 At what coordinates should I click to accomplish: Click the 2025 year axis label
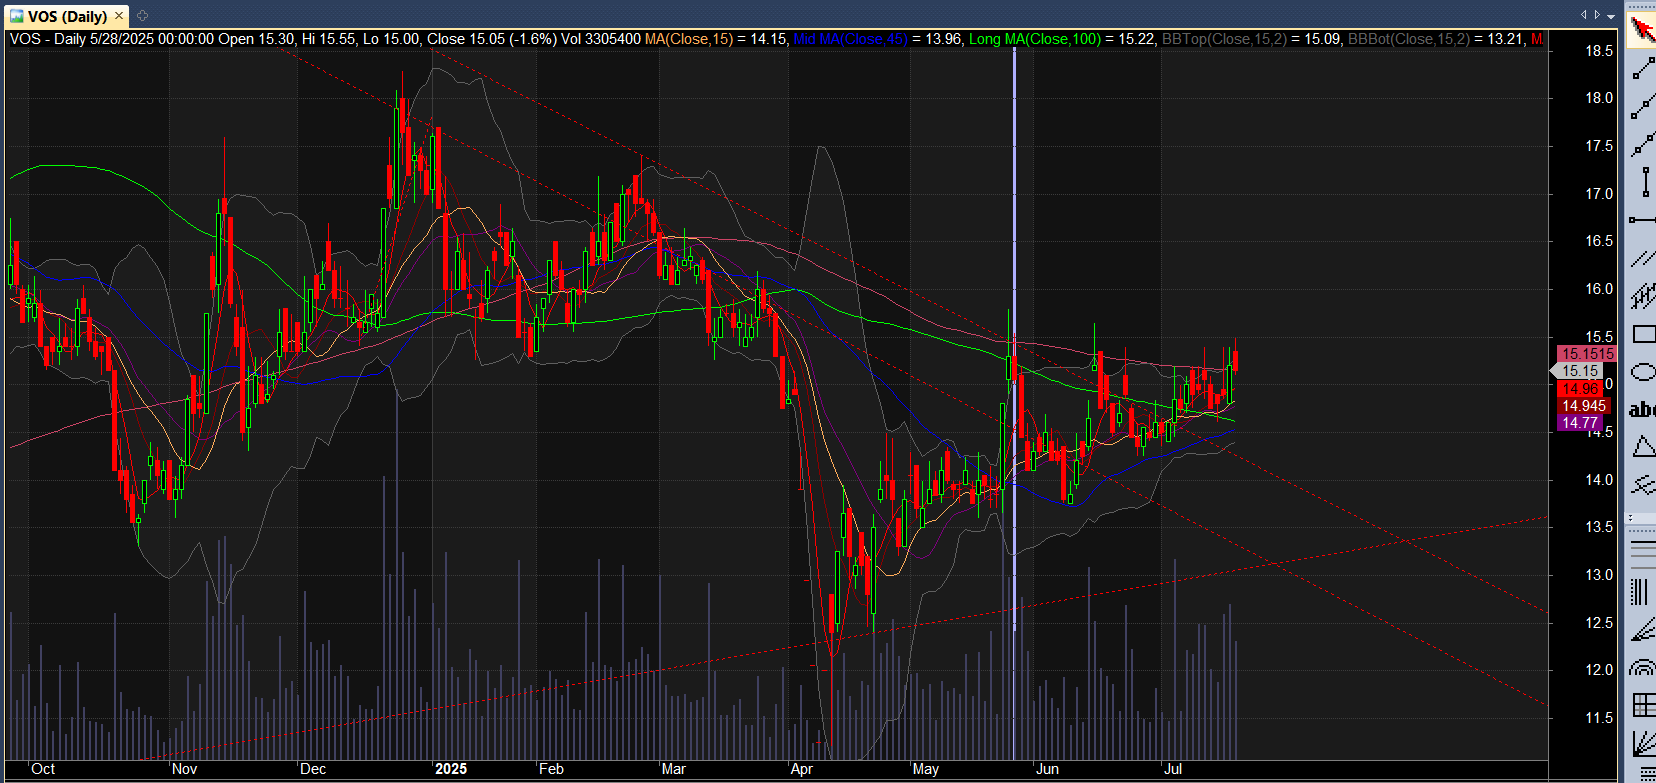(451, 769)
